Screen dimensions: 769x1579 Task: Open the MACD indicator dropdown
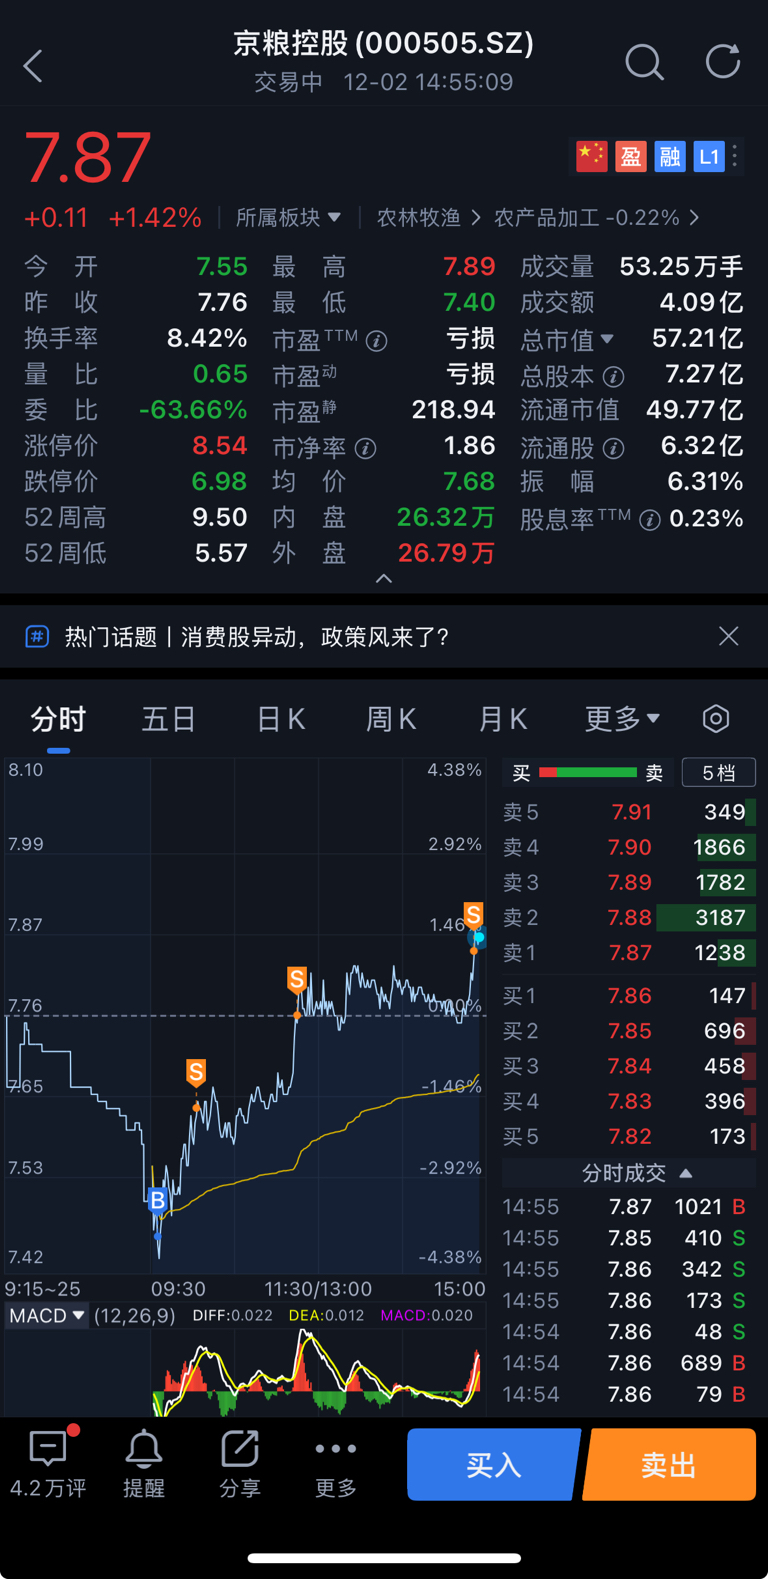pos(47,1315)
